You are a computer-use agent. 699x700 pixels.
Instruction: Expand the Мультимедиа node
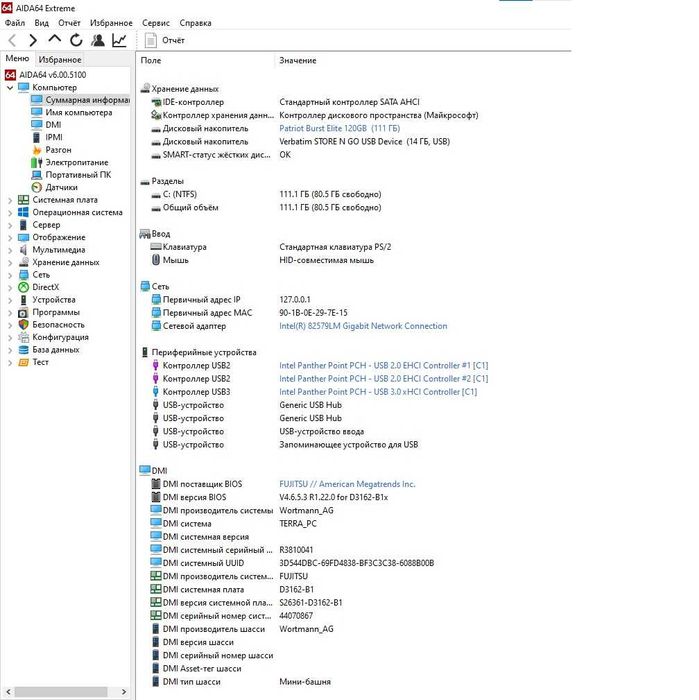10,250
